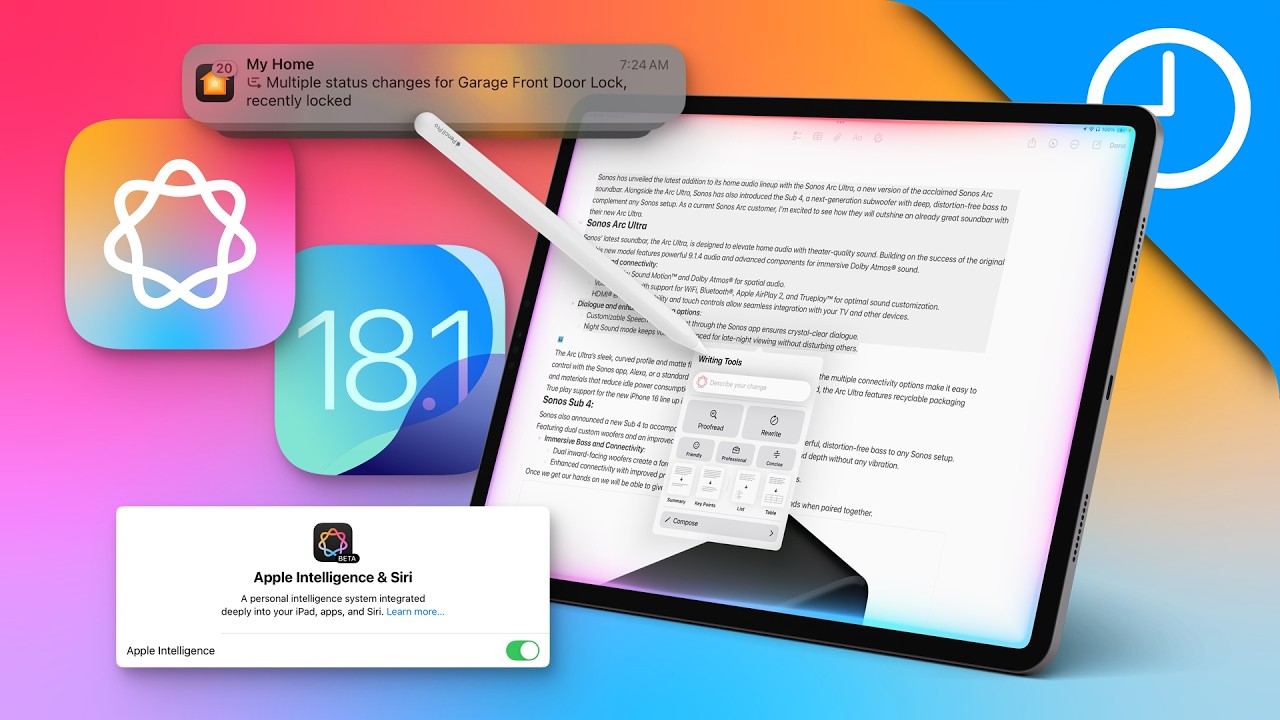The width and height of the screenshot is (1280, 720).
Task: Click the 'Writing Tools' panel title
Action: (720, 361)
